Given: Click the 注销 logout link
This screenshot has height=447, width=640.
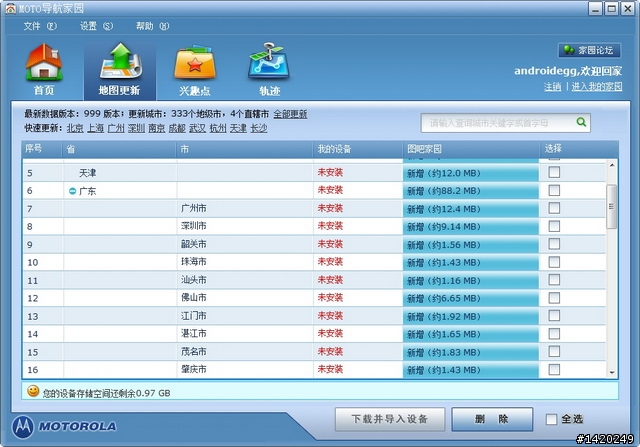Looking at the screenshot, I should click(x=552, y=87).
